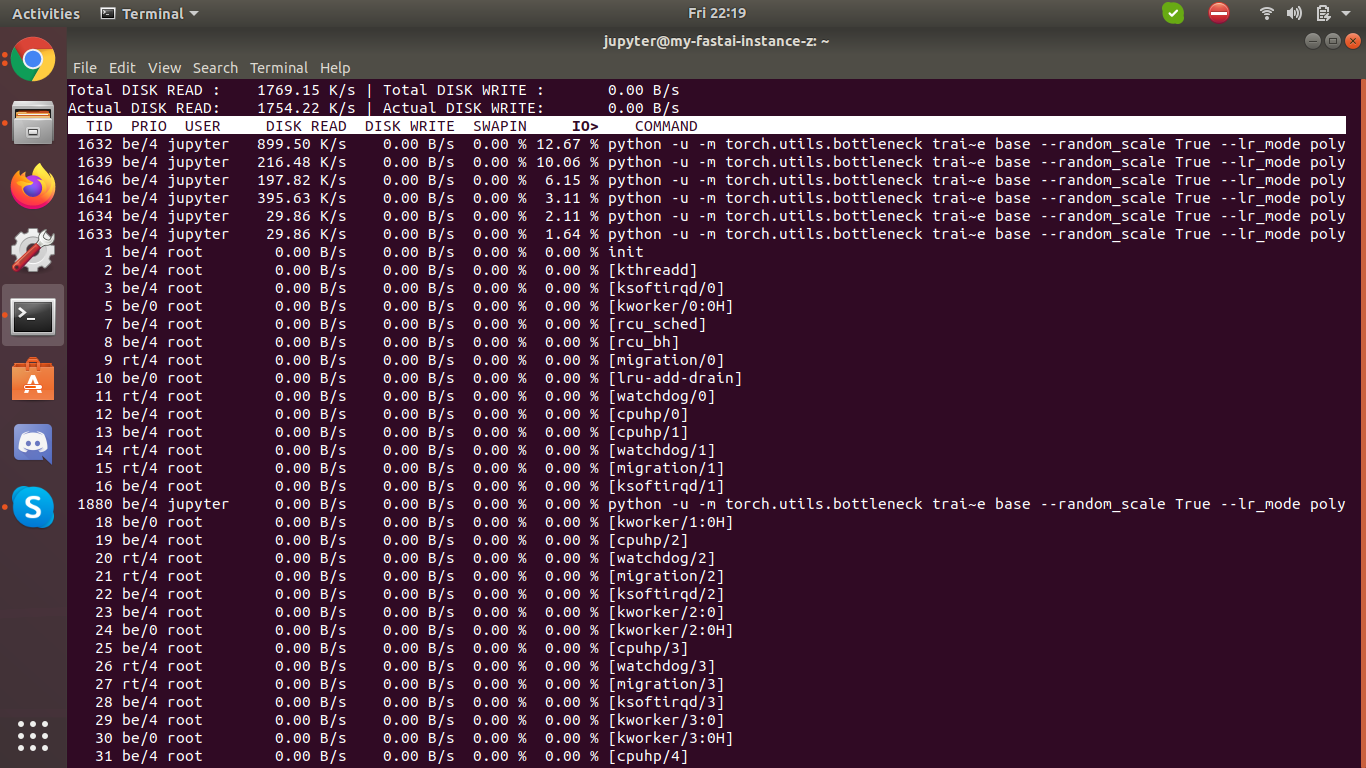Image resolution: width=1366 pixels, height=768 pixels.
Task: Open the volume indicator in top bar
Action: pyautogui.click(x=1294, y=14)
